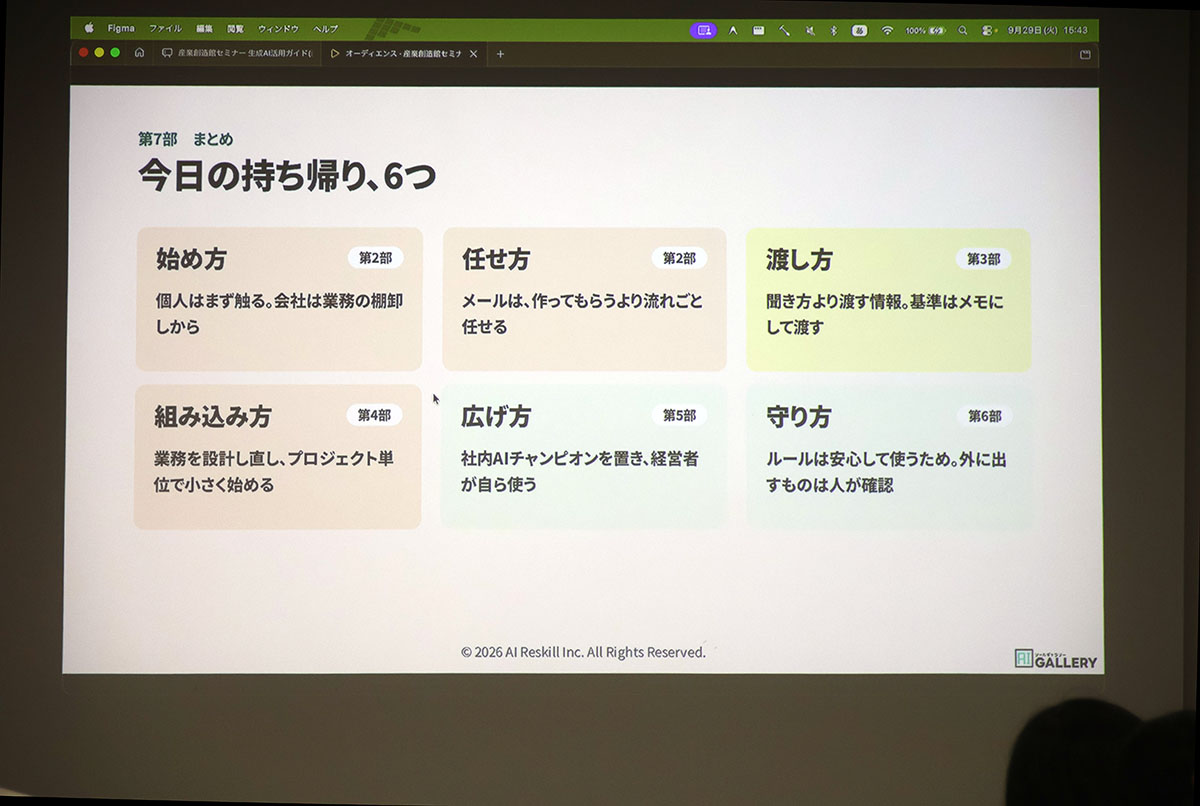Screen dimensions: 1200x806
Task: Click text 社内AIチャンピオンを置き、経営者が自ら使う
Action: [x=579, y=471]
